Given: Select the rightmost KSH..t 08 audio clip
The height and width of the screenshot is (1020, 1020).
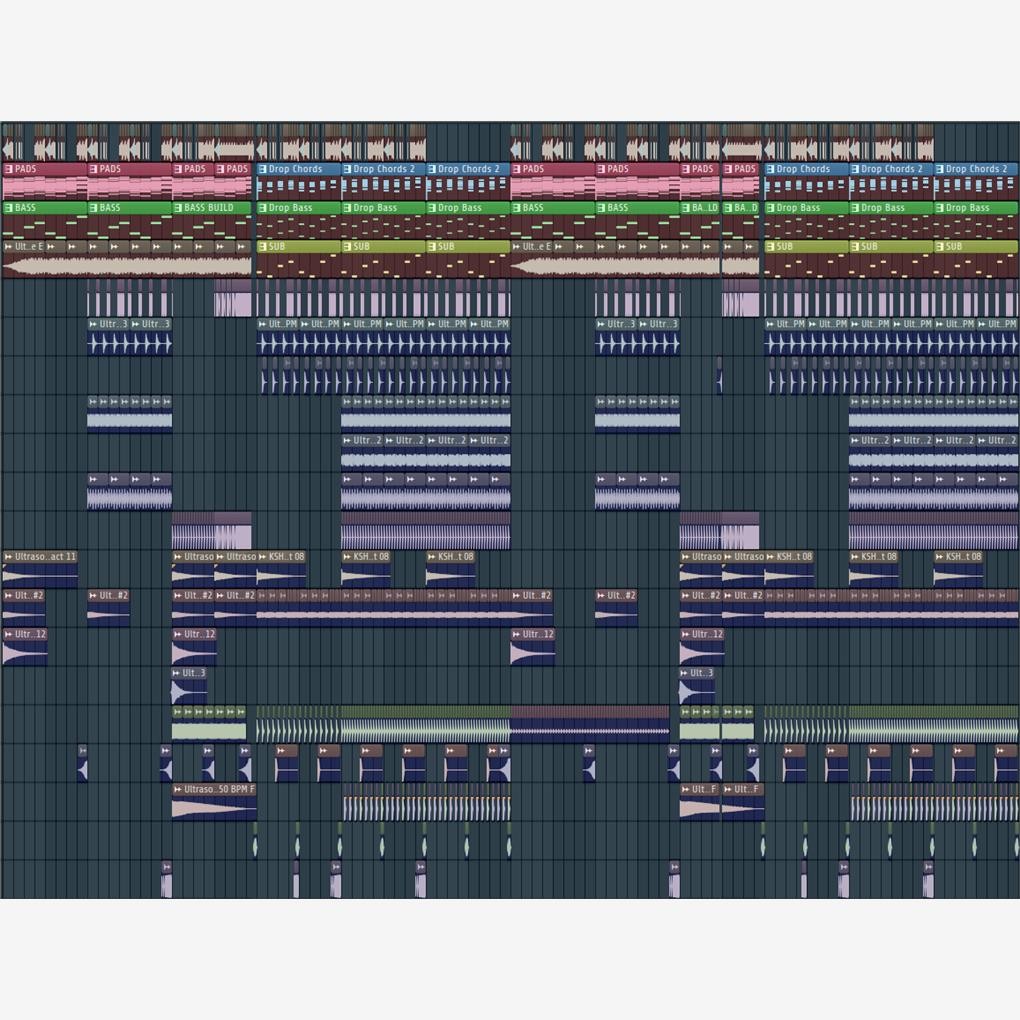Looking at the screenshot, I should [x=958, y=570].
